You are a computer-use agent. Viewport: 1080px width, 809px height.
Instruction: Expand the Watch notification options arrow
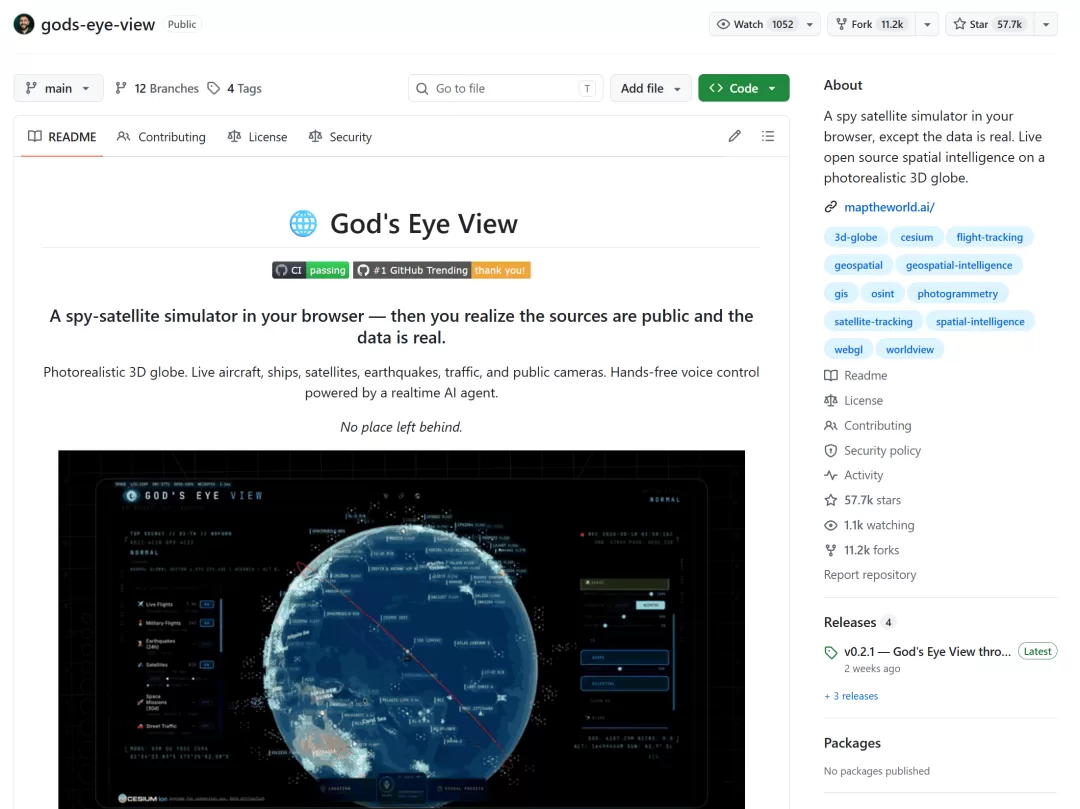pos(810,24)
